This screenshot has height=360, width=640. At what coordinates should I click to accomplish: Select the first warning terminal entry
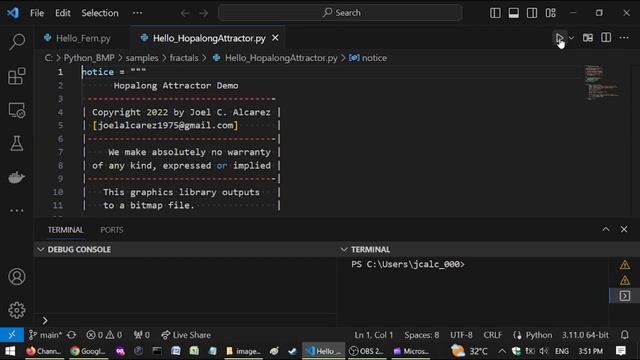click(624, 265)
